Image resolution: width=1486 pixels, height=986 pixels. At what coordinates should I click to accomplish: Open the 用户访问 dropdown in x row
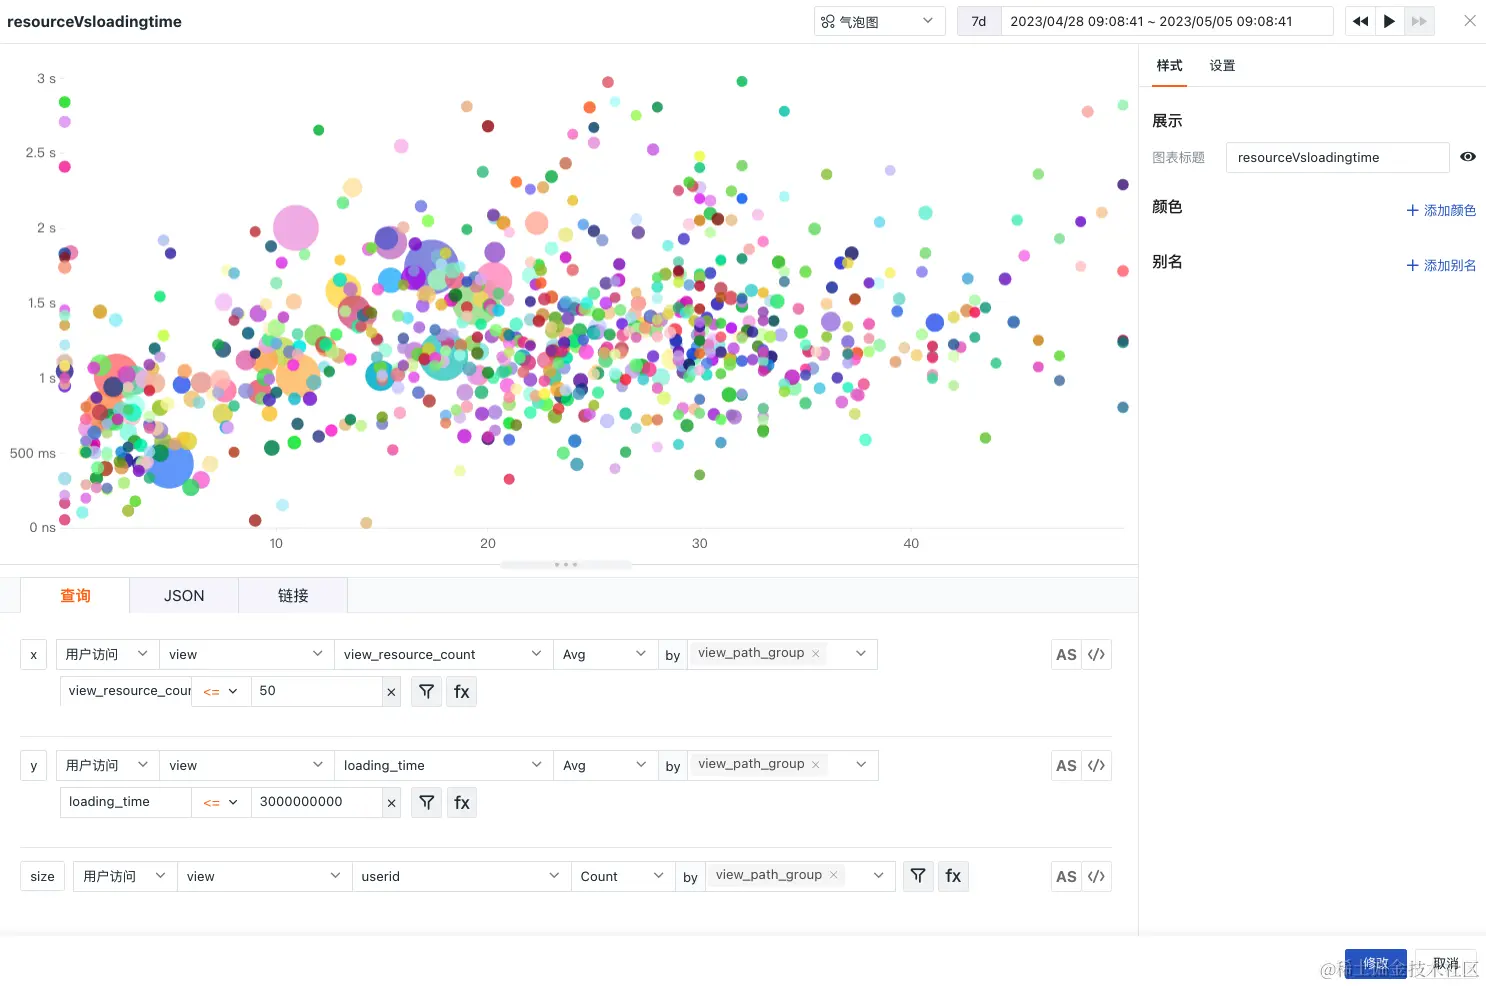point(107,654)
